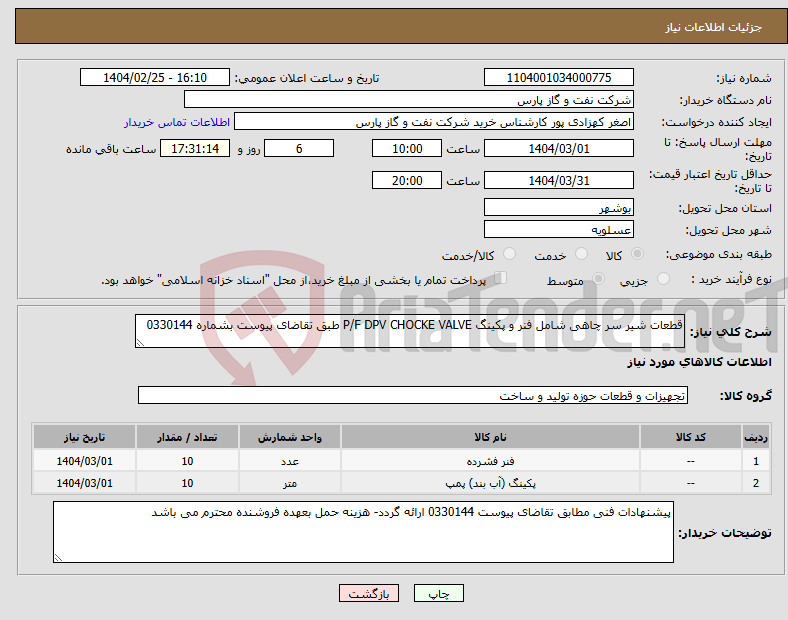Select the متوسط purchase type radio
The height and width of the screenshot is (620, 788).
[598, 279]
